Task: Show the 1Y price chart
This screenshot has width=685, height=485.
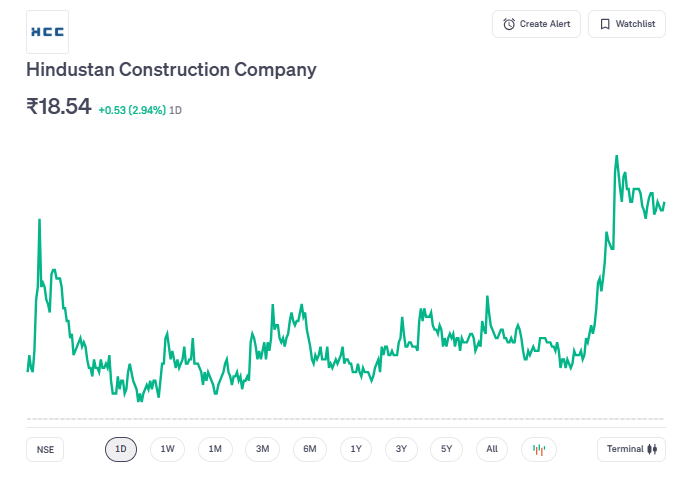Action: (x=356, y=449)
